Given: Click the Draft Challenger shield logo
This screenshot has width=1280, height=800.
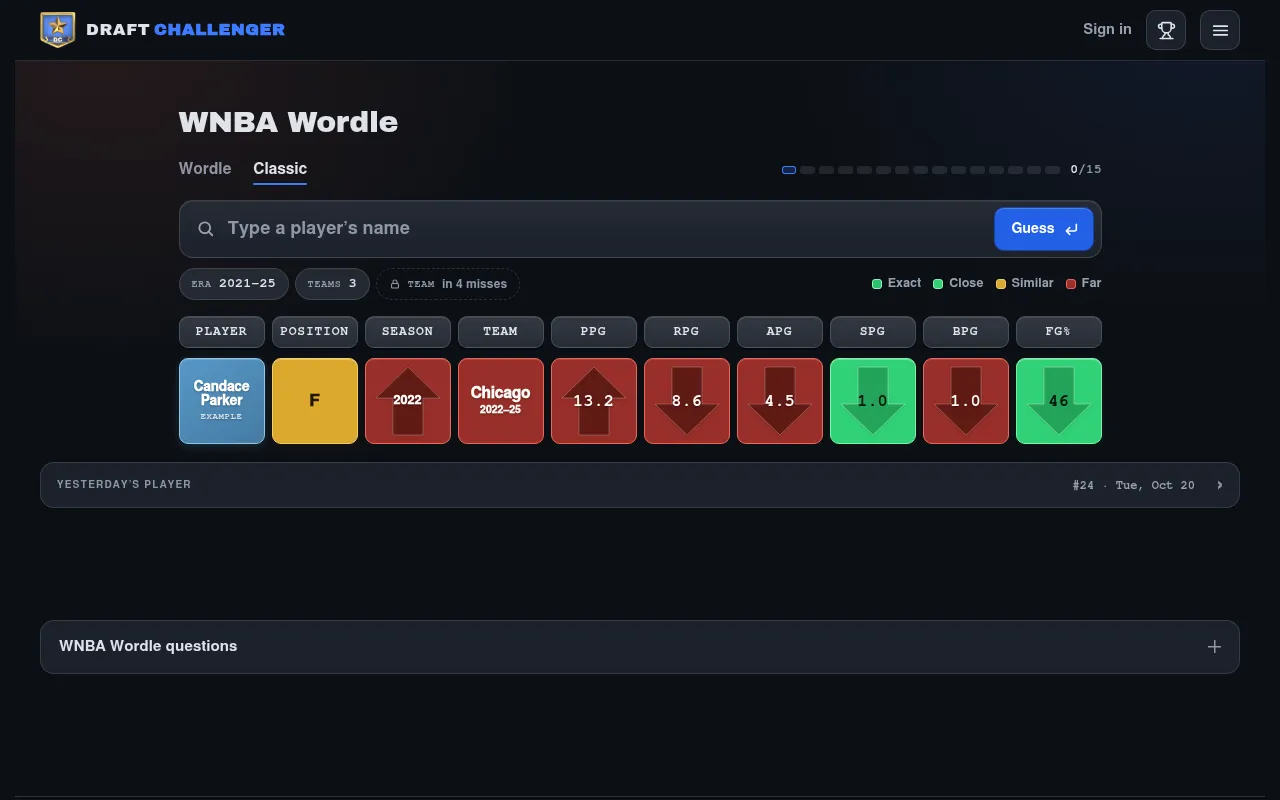Looking at the screenshot, I should tap(57, 30).
